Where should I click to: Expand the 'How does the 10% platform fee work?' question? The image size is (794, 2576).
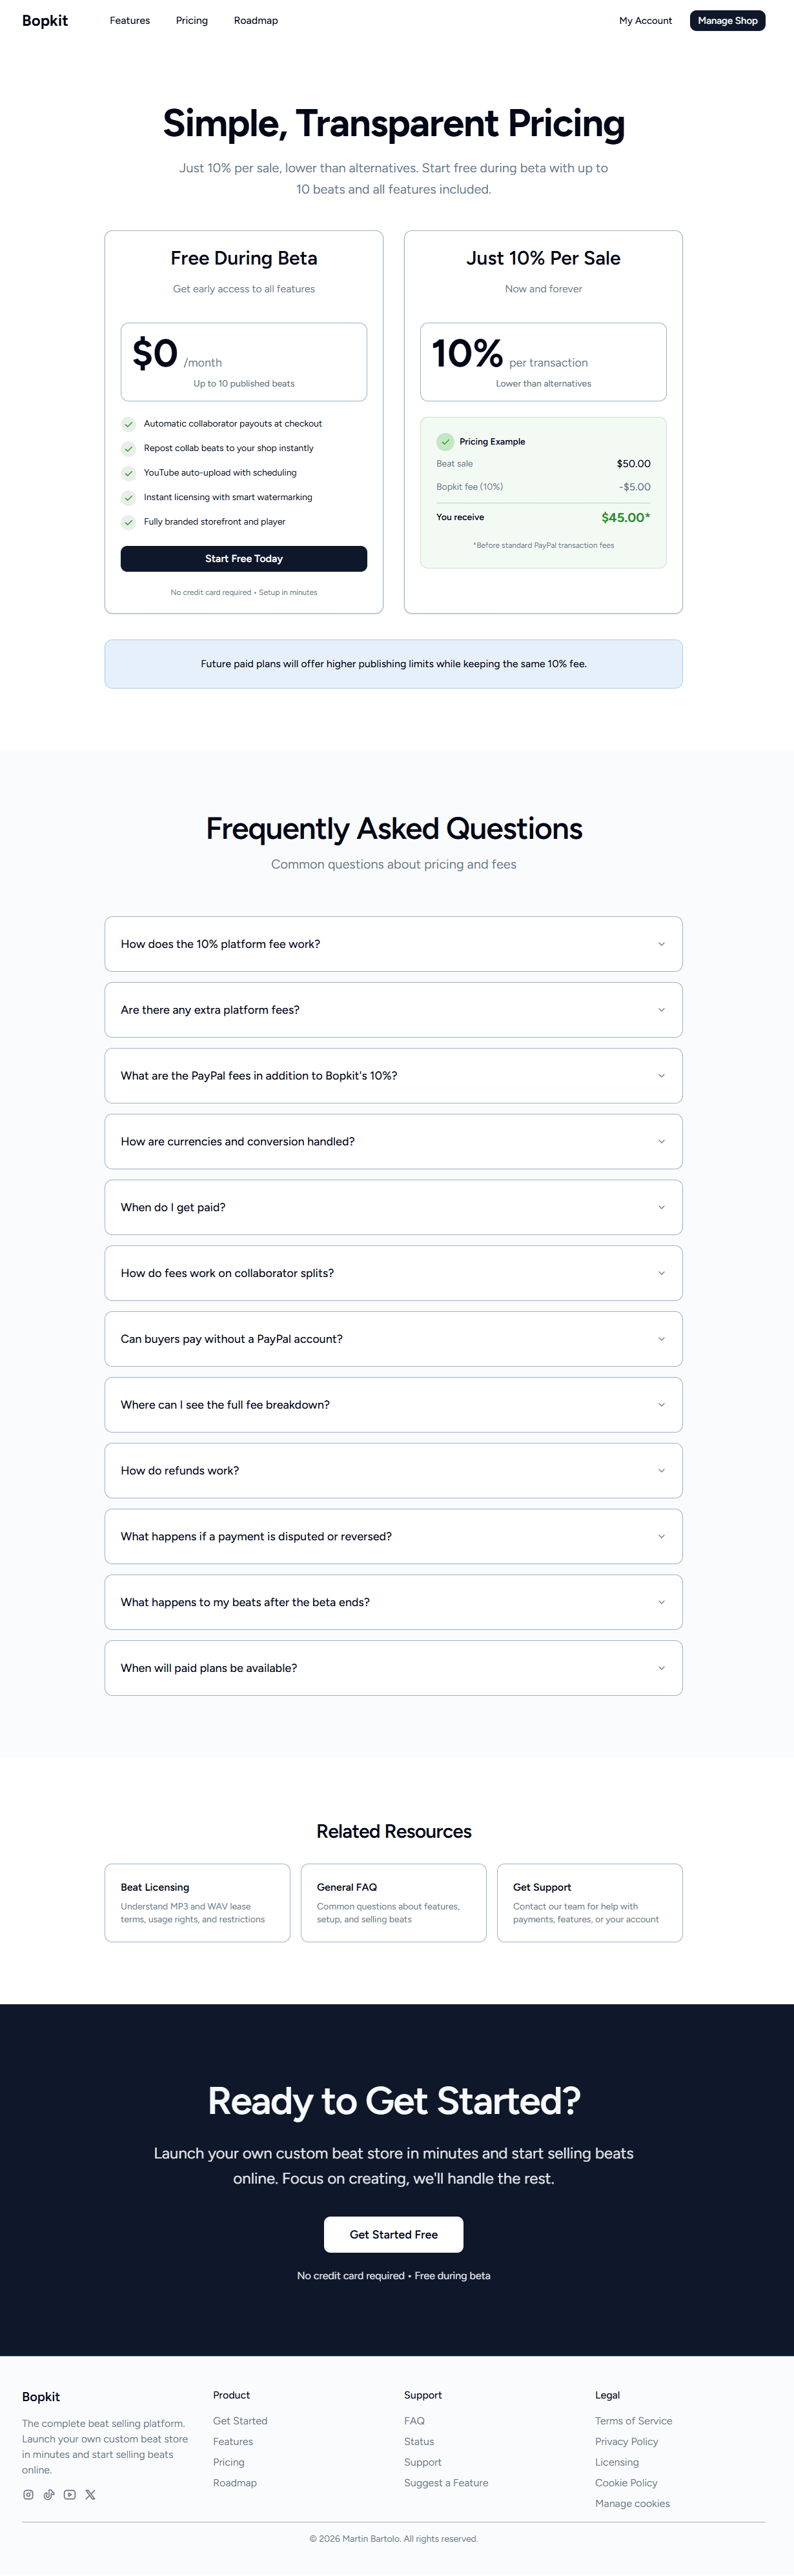tap(393, 943)
